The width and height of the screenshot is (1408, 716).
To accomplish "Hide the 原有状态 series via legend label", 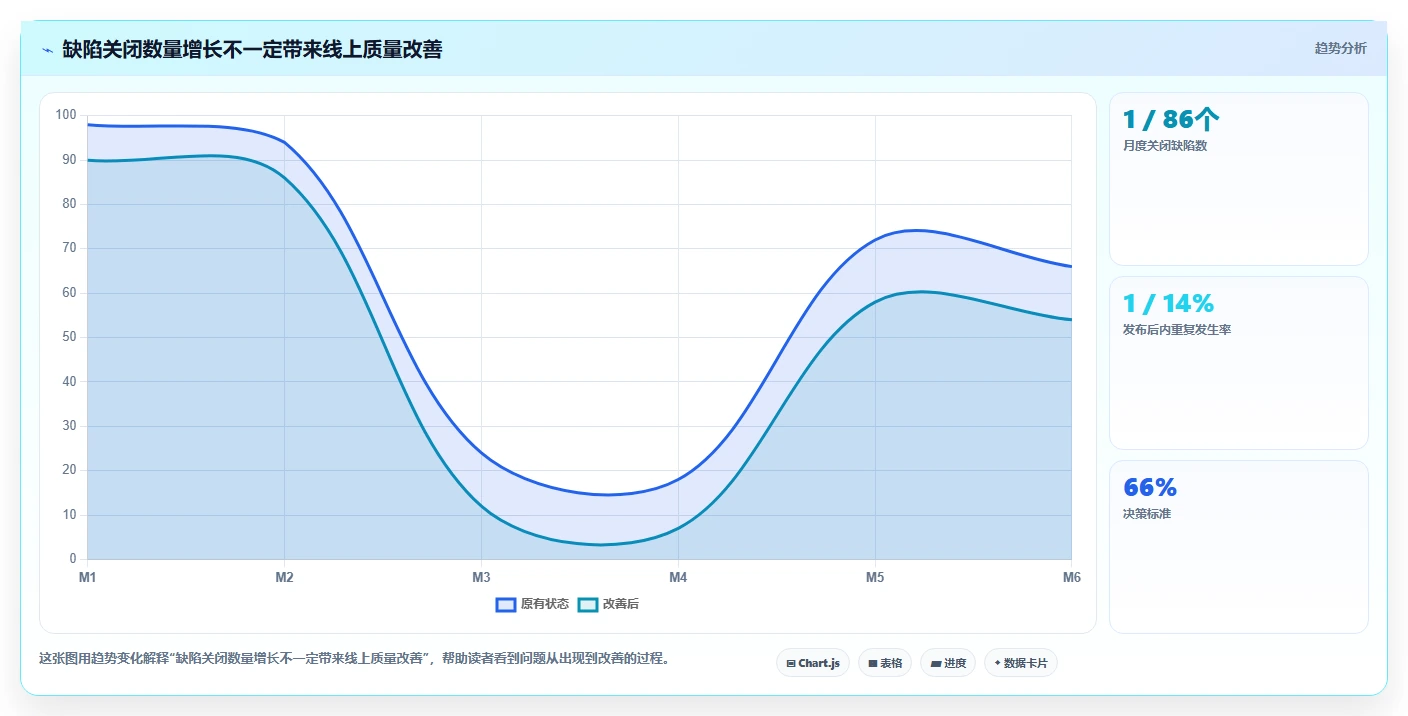I will (x=545, y=604).
